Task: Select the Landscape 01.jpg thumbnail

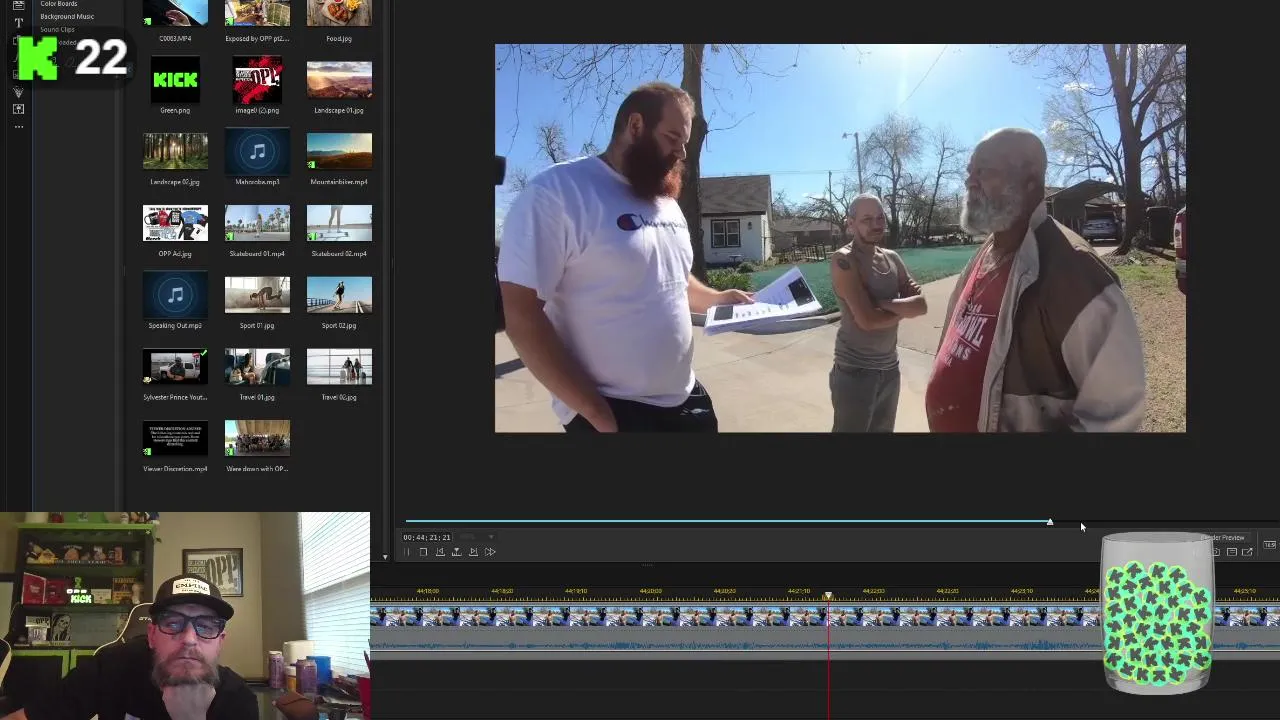Action: (x=339, y=79)
